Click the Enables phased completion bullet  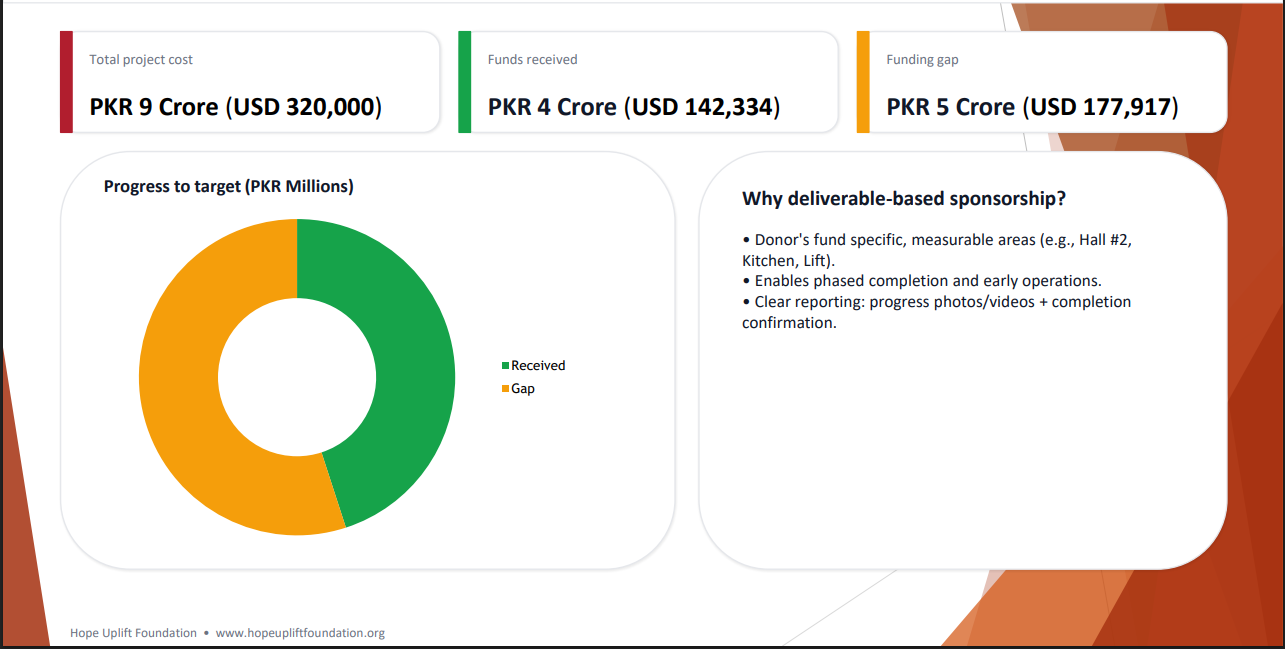pos(921,281)
